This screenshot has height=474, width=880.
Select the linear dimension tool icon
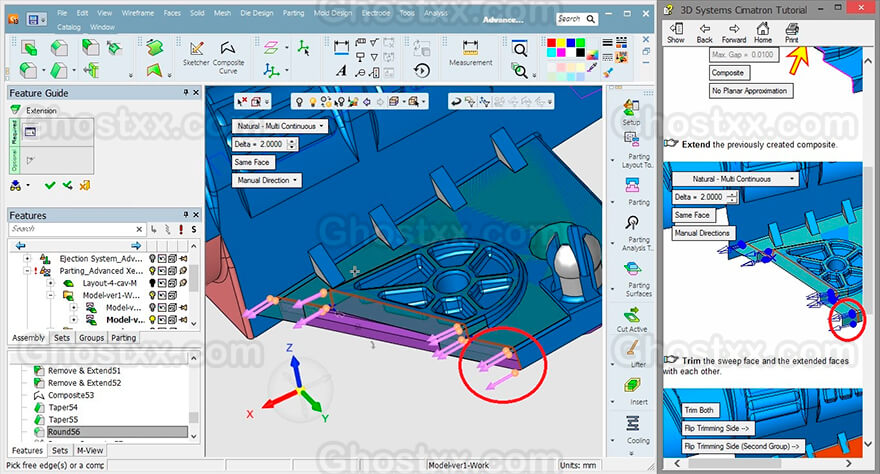tap(341, 47)
